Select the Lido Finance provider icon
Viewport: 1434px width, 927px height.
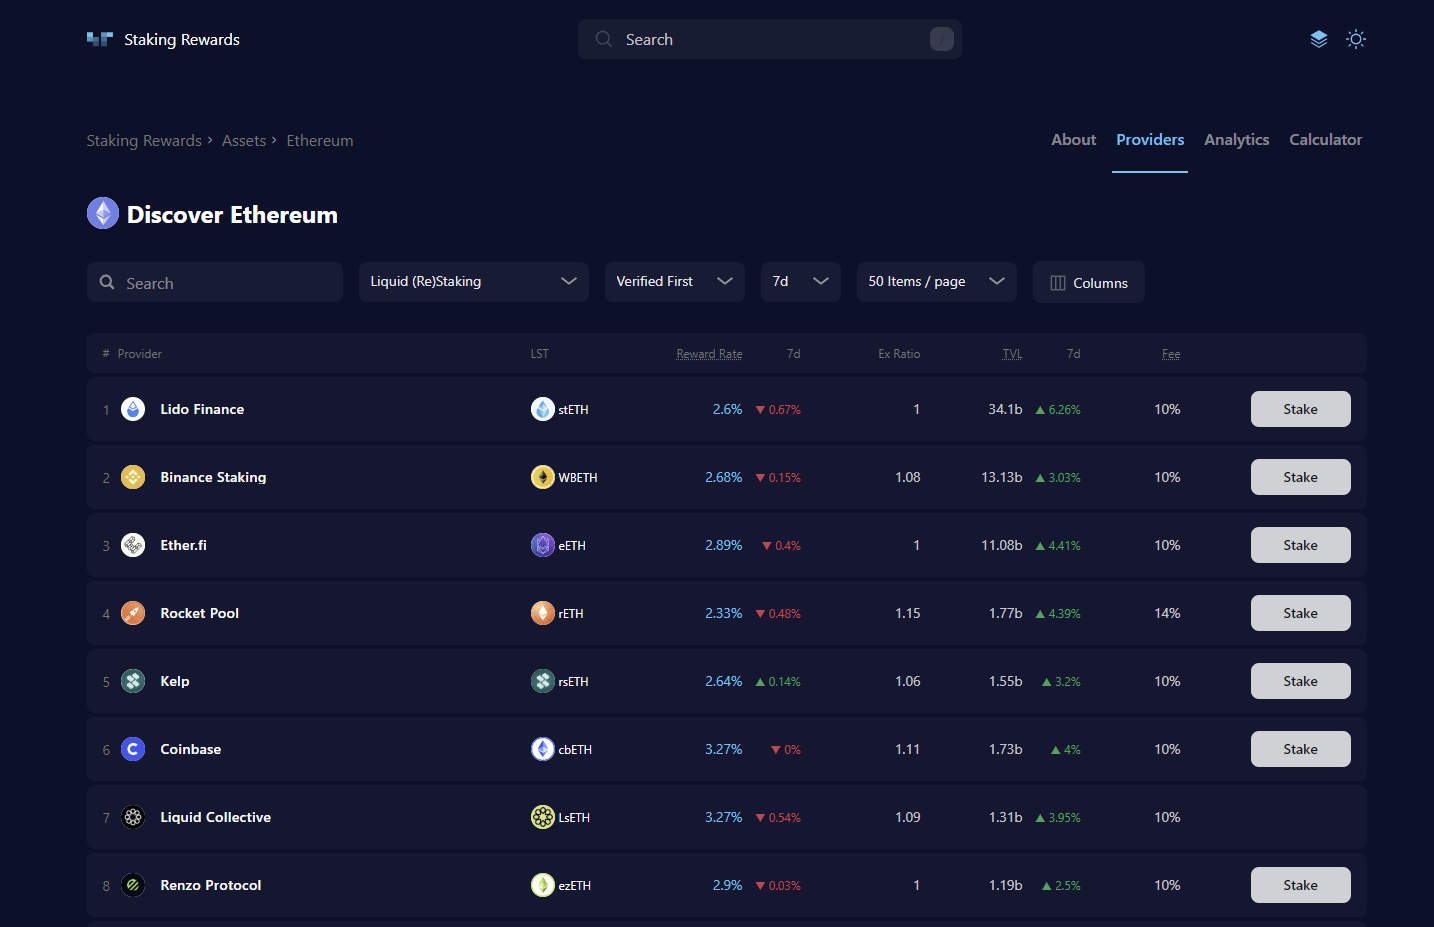(x=133, y=409)
